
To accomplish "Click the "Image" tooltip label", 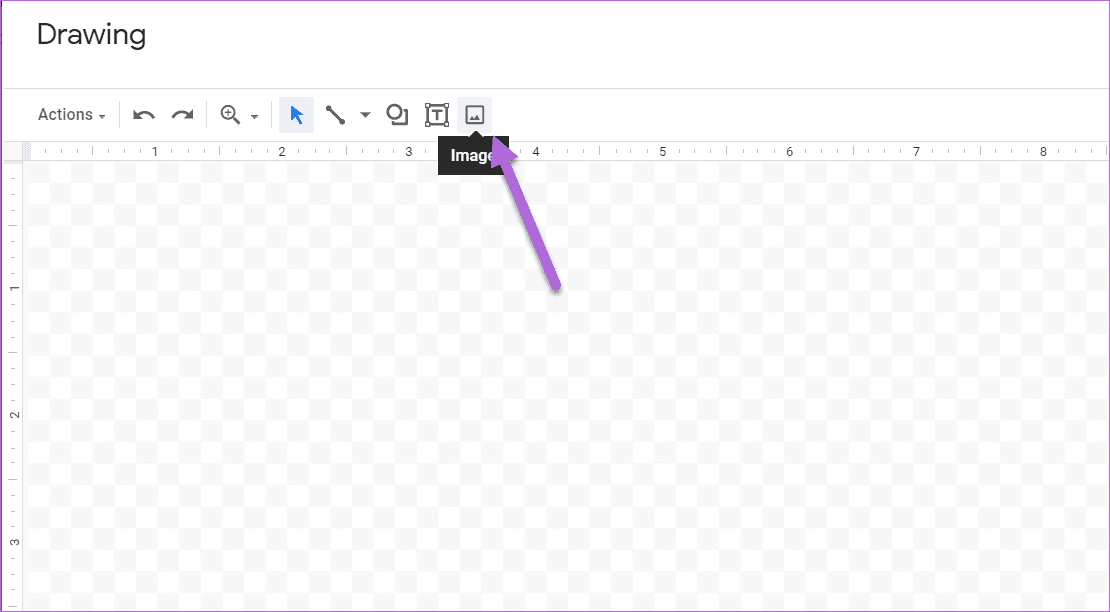I will pos(470,155).
